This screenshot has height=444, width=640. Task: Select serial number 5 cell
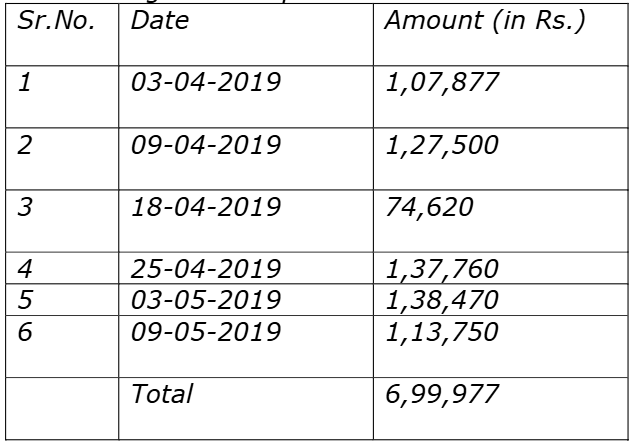tap(62, 300)
